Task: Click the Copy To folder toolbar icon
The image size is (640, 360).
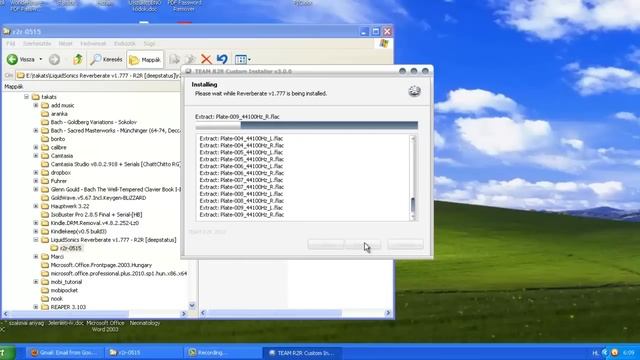Action: (x=190, y=60)
